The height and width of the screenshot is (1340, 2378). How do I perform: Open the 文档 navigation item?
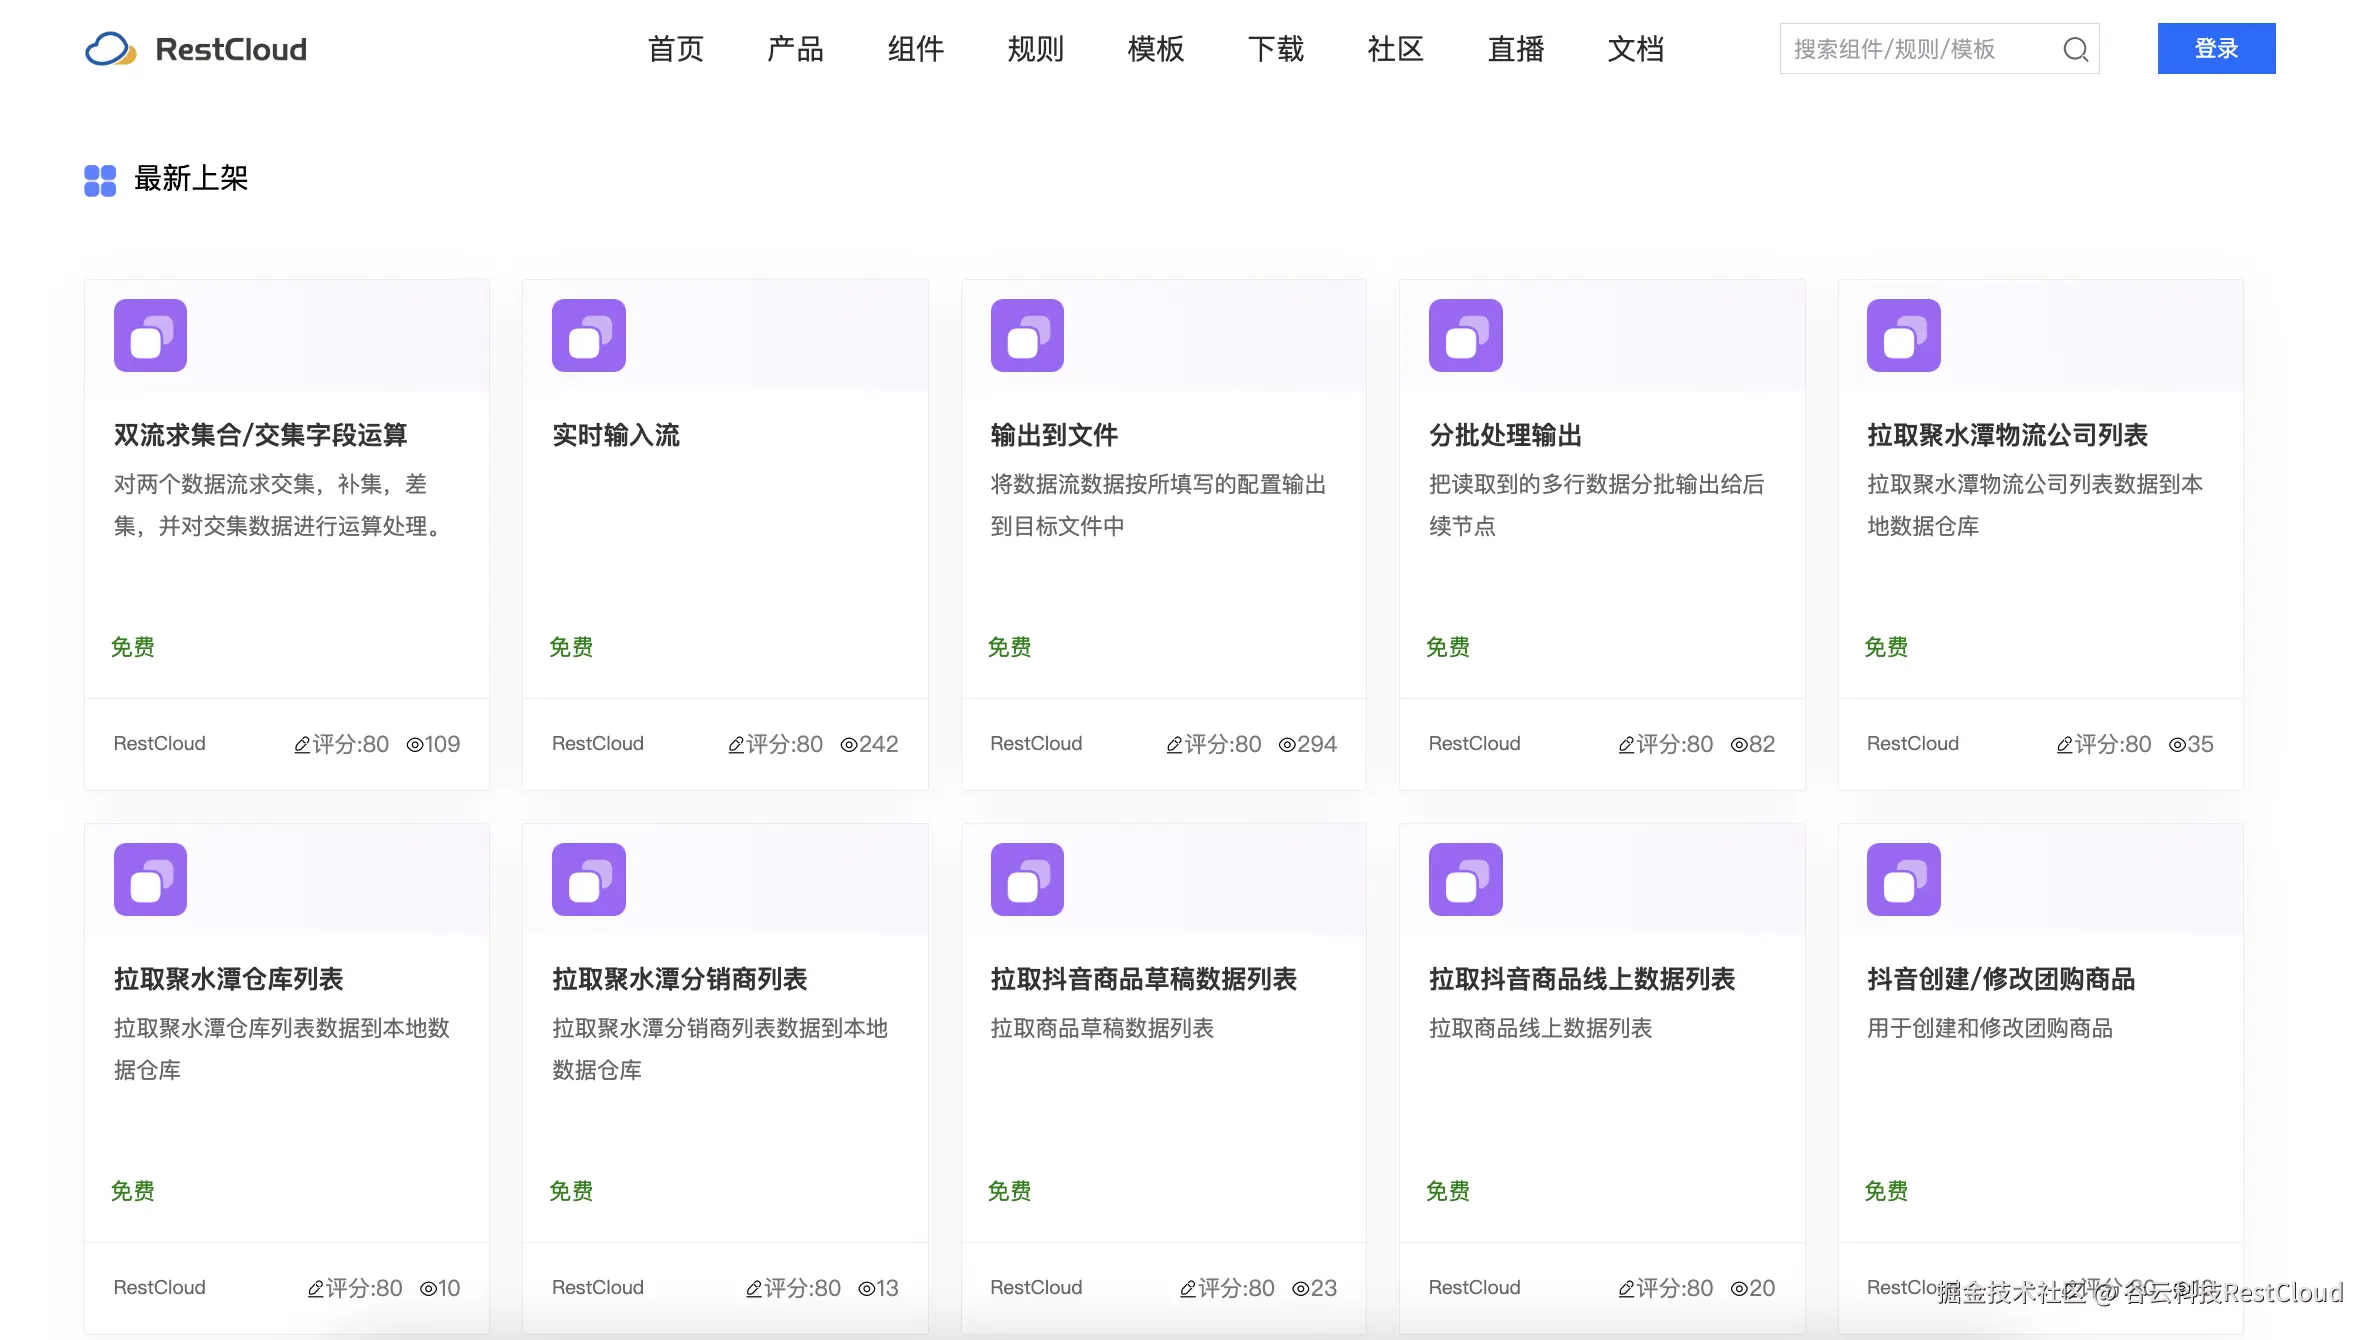click(x=1636, y=49)
